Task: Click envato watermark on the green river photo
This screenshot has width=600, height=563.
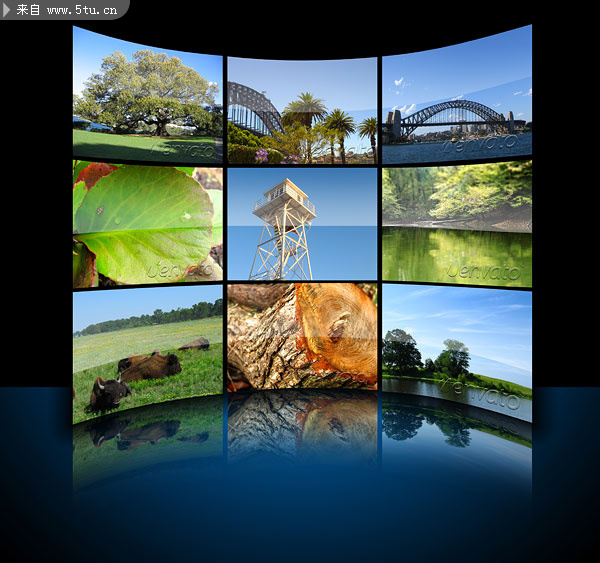Action: pos(484,271)
